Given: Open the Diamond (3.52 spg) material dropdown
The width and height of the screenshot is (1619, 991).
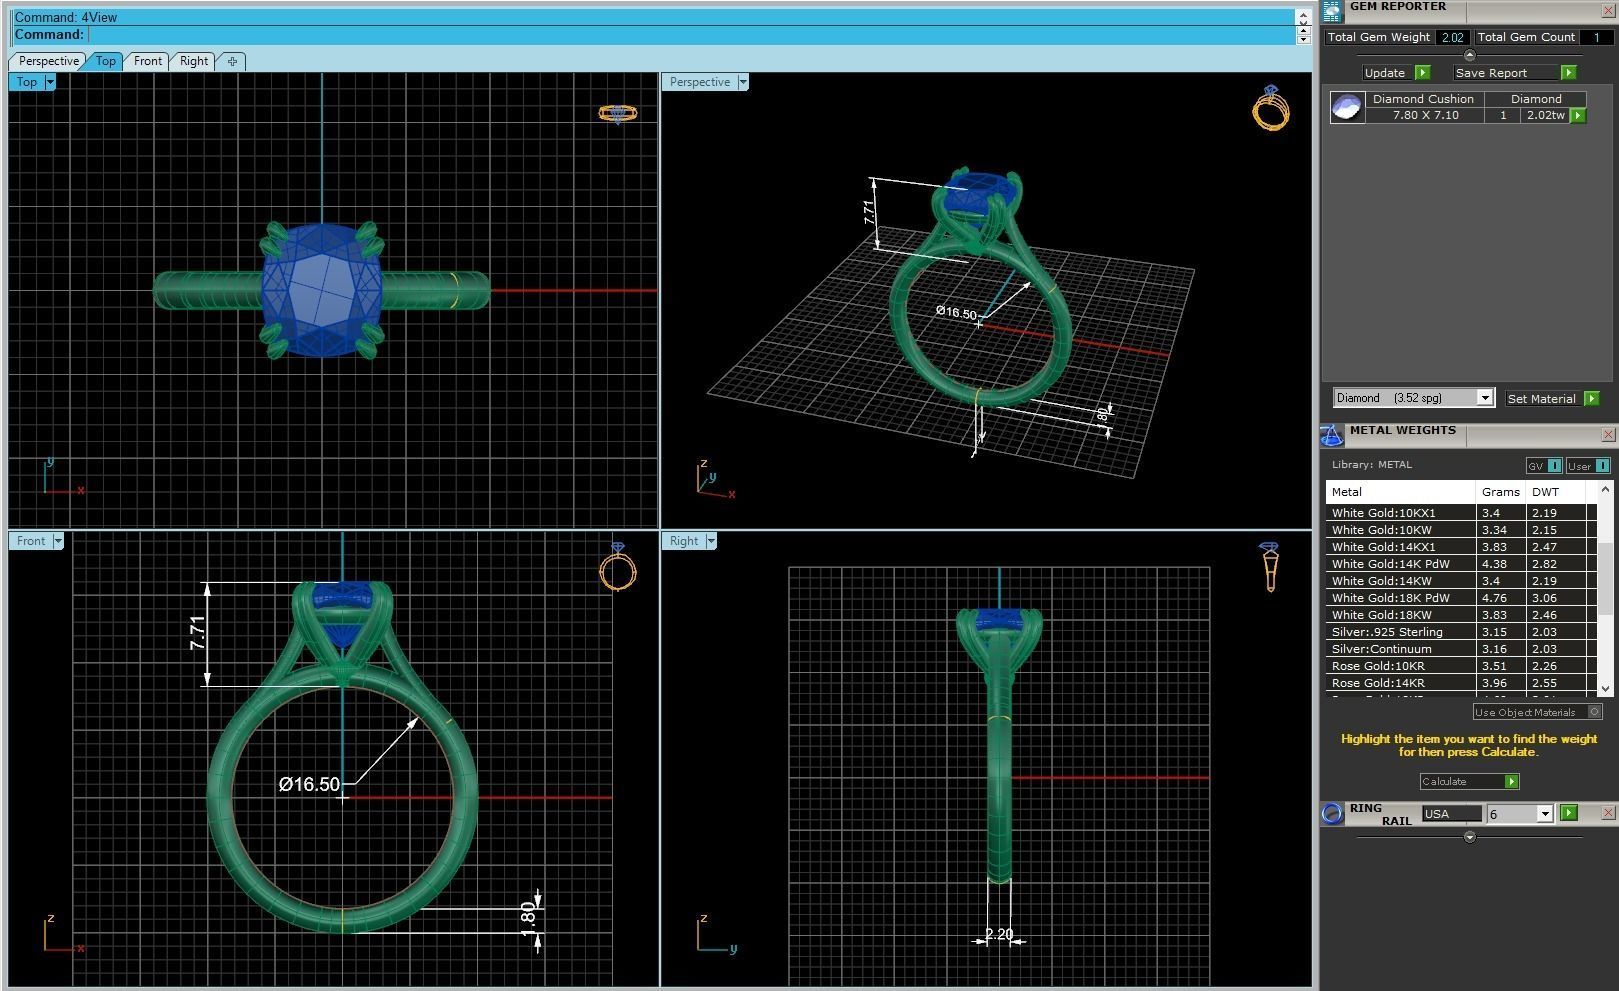Looking at the screenshot, I should 1485,398.
